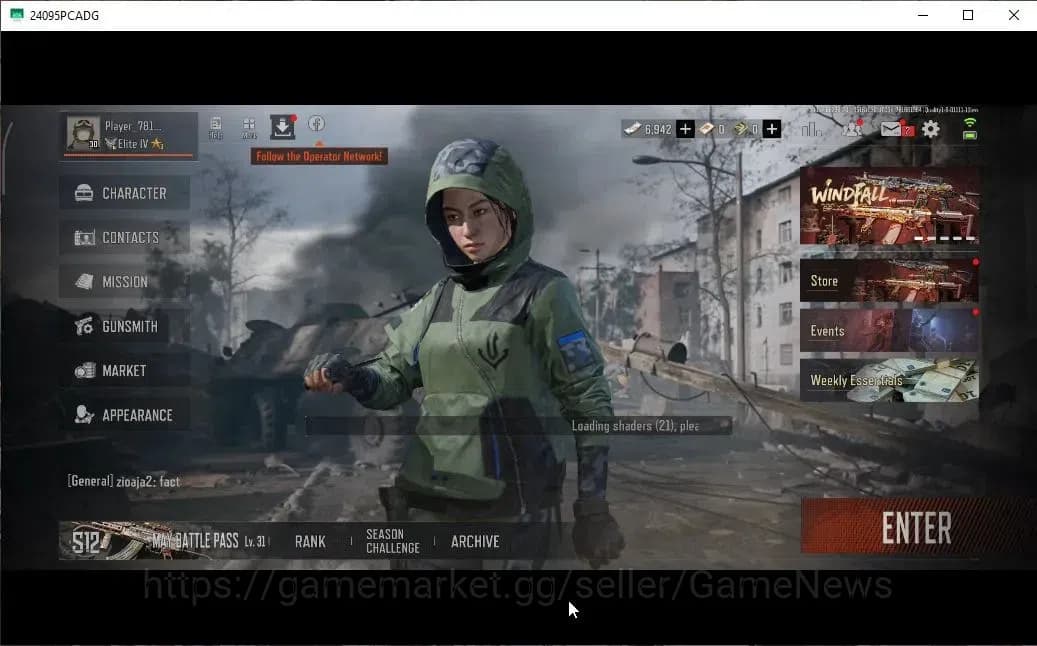Click the green battery indicator
Viewport: 1037px width, 646px height.
(970, 135)
